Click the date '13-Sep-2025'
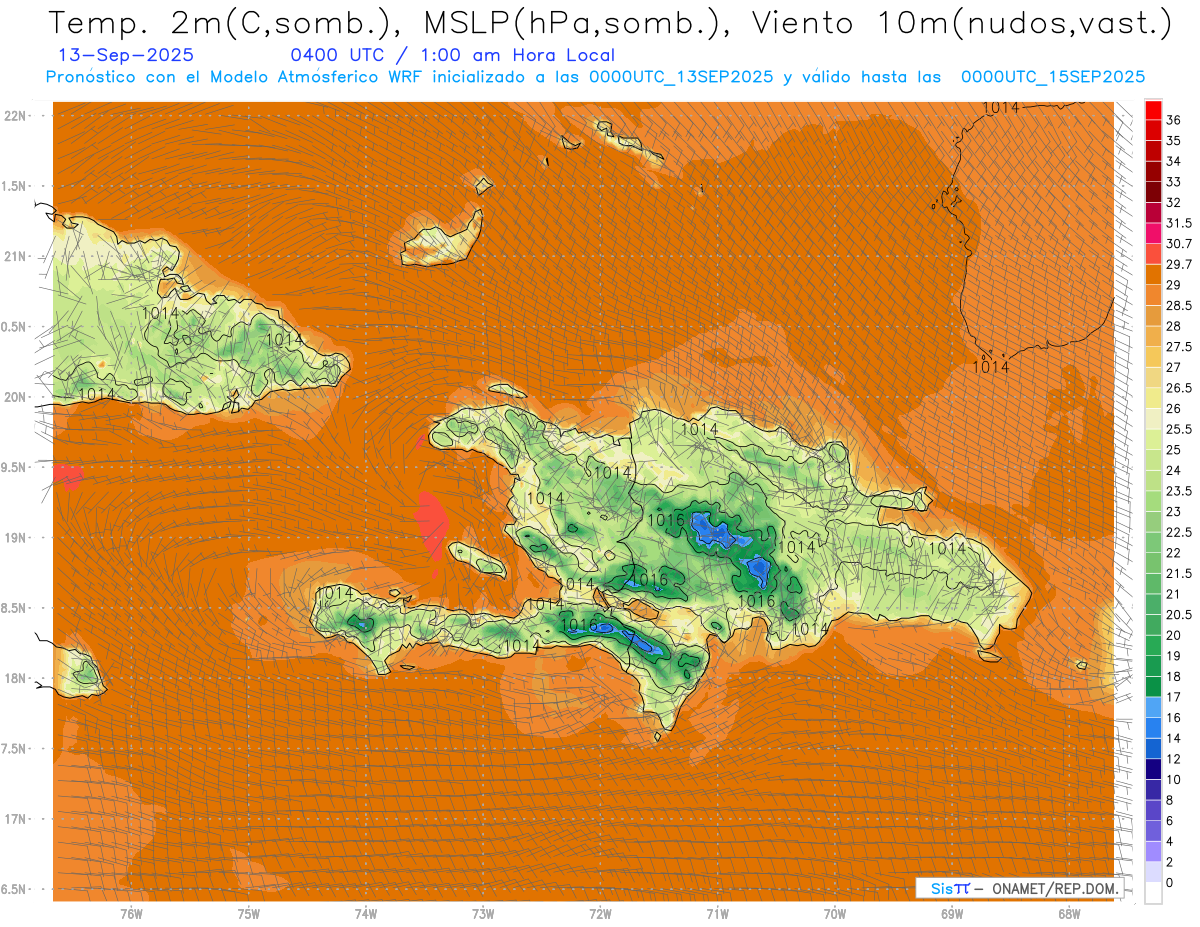The width and height of the screenshot is (1200, 927). pyautogui.click(x=127, y=56)
